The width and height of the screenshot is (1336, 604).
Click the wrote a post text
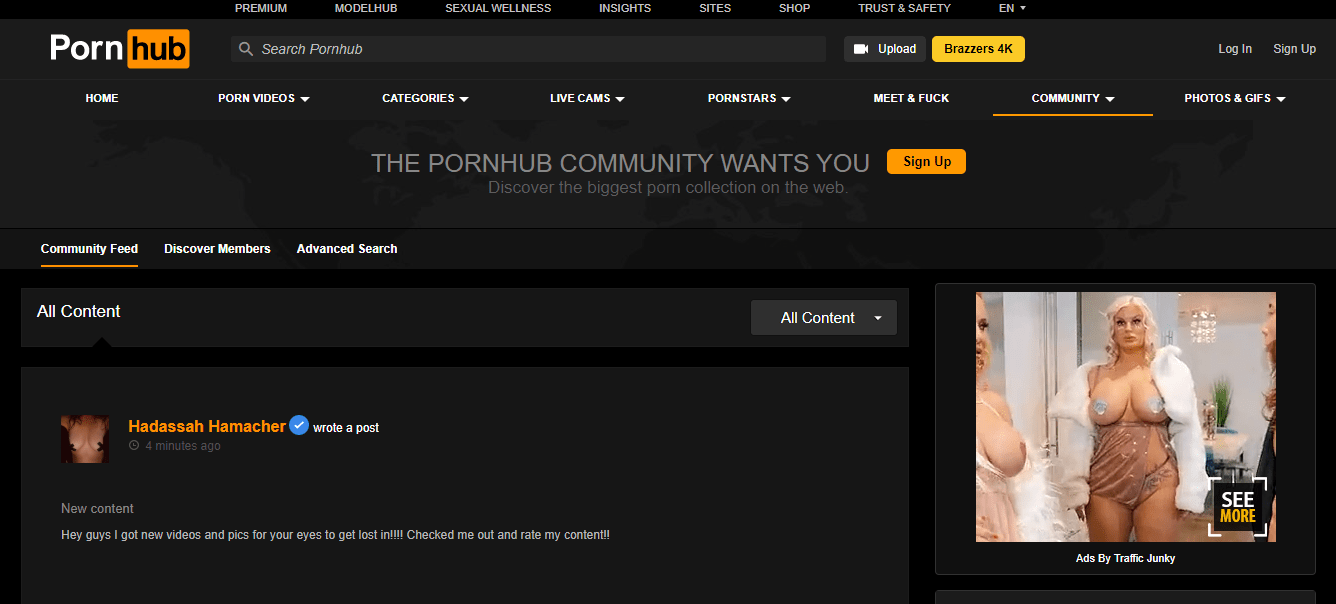(346, 428)
